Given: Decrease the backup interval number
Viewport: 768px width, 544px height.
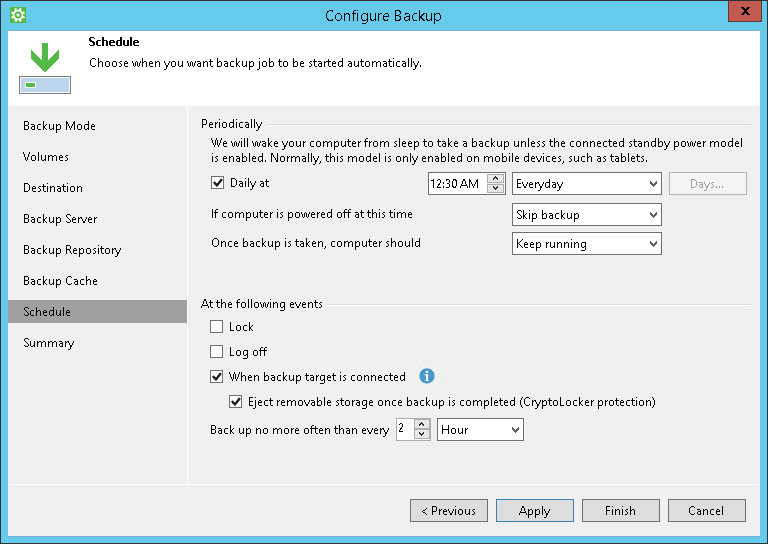Looking at the screenshot, I should (x=422, y=434).
